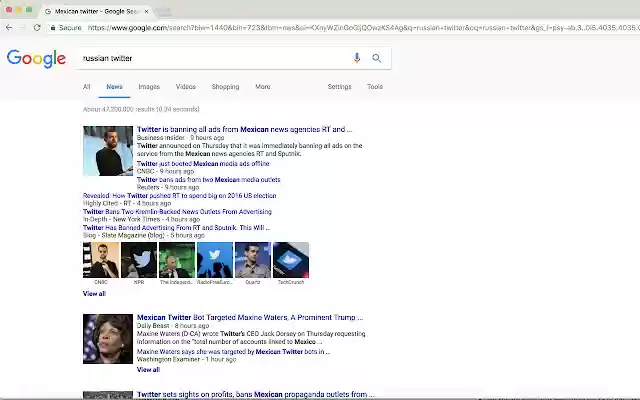
Task: Click the 'About 47,200,000 results' text
Action: point(141,109)
